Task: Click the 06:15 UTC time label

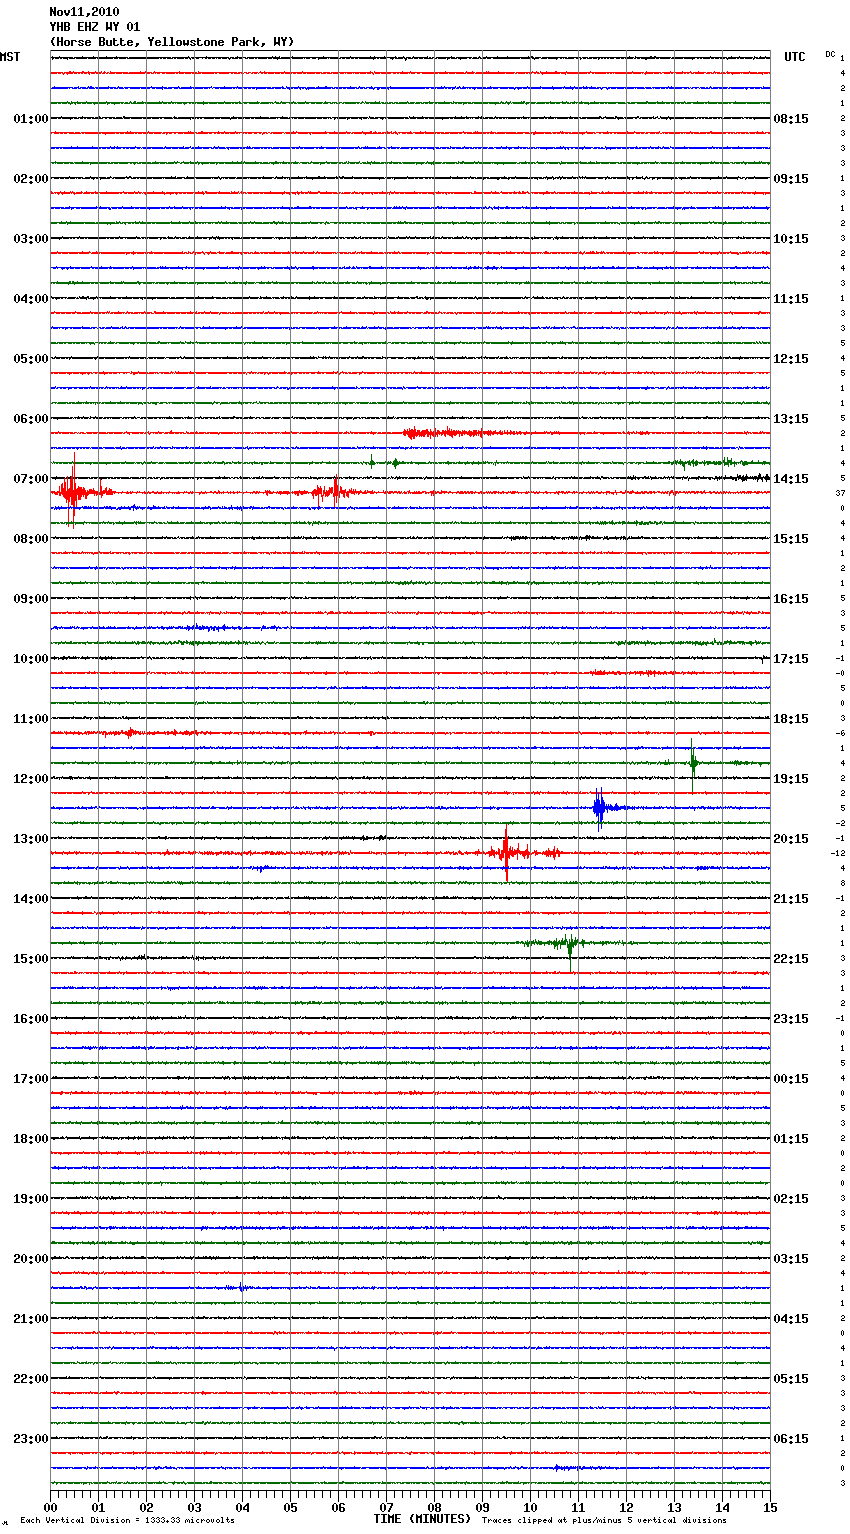Action: click(791, 1439)
